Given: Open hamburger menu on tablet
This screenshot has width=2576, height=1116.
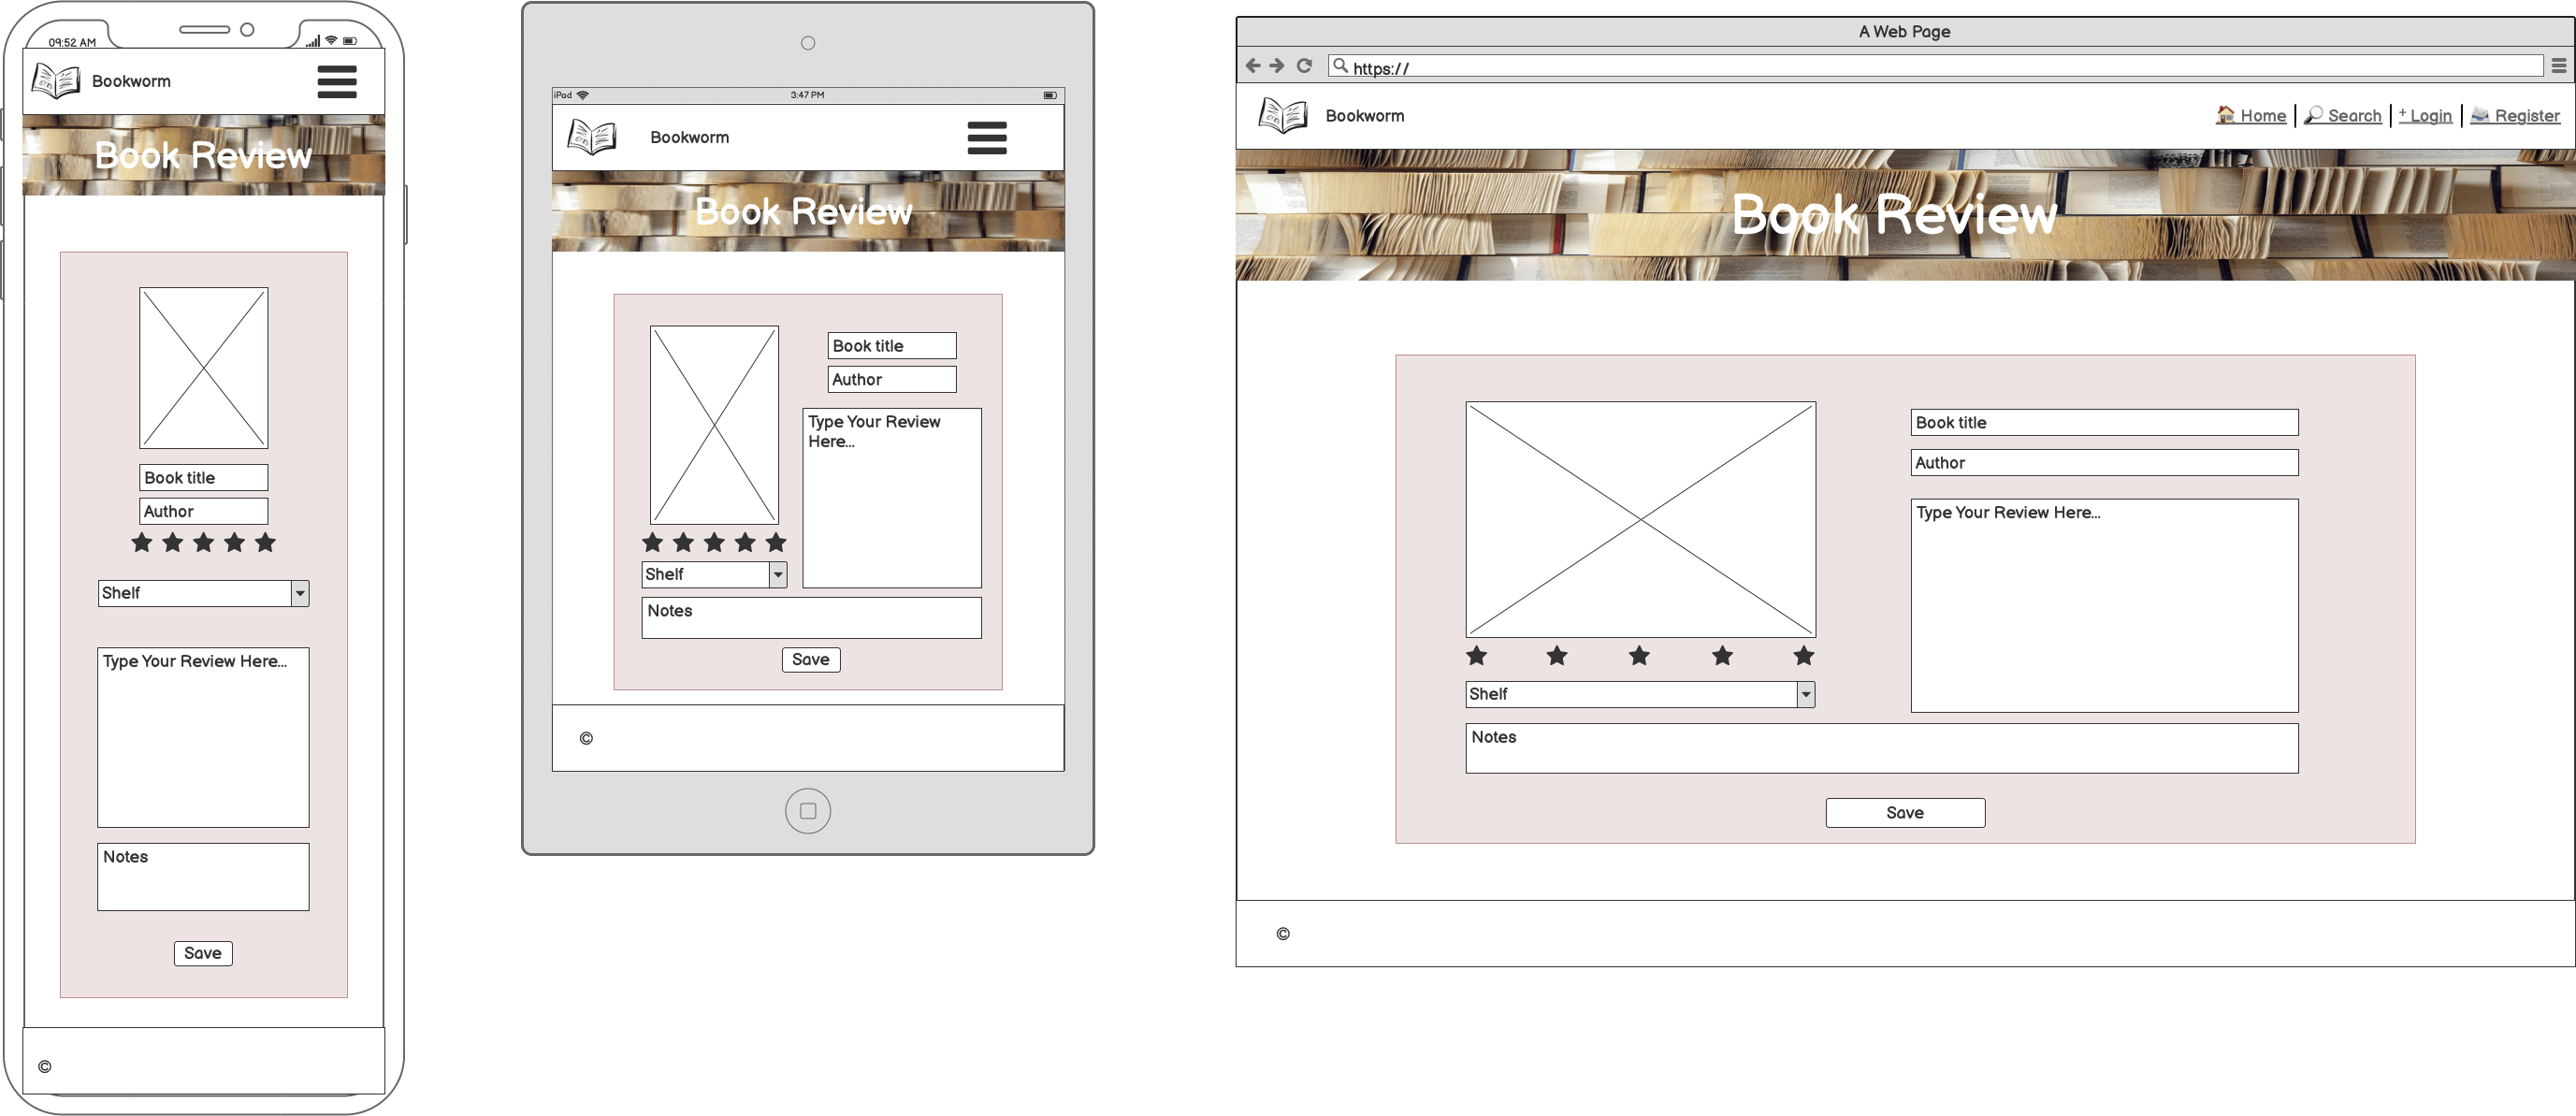Looking at the screenshot, I should pos(988,138).
